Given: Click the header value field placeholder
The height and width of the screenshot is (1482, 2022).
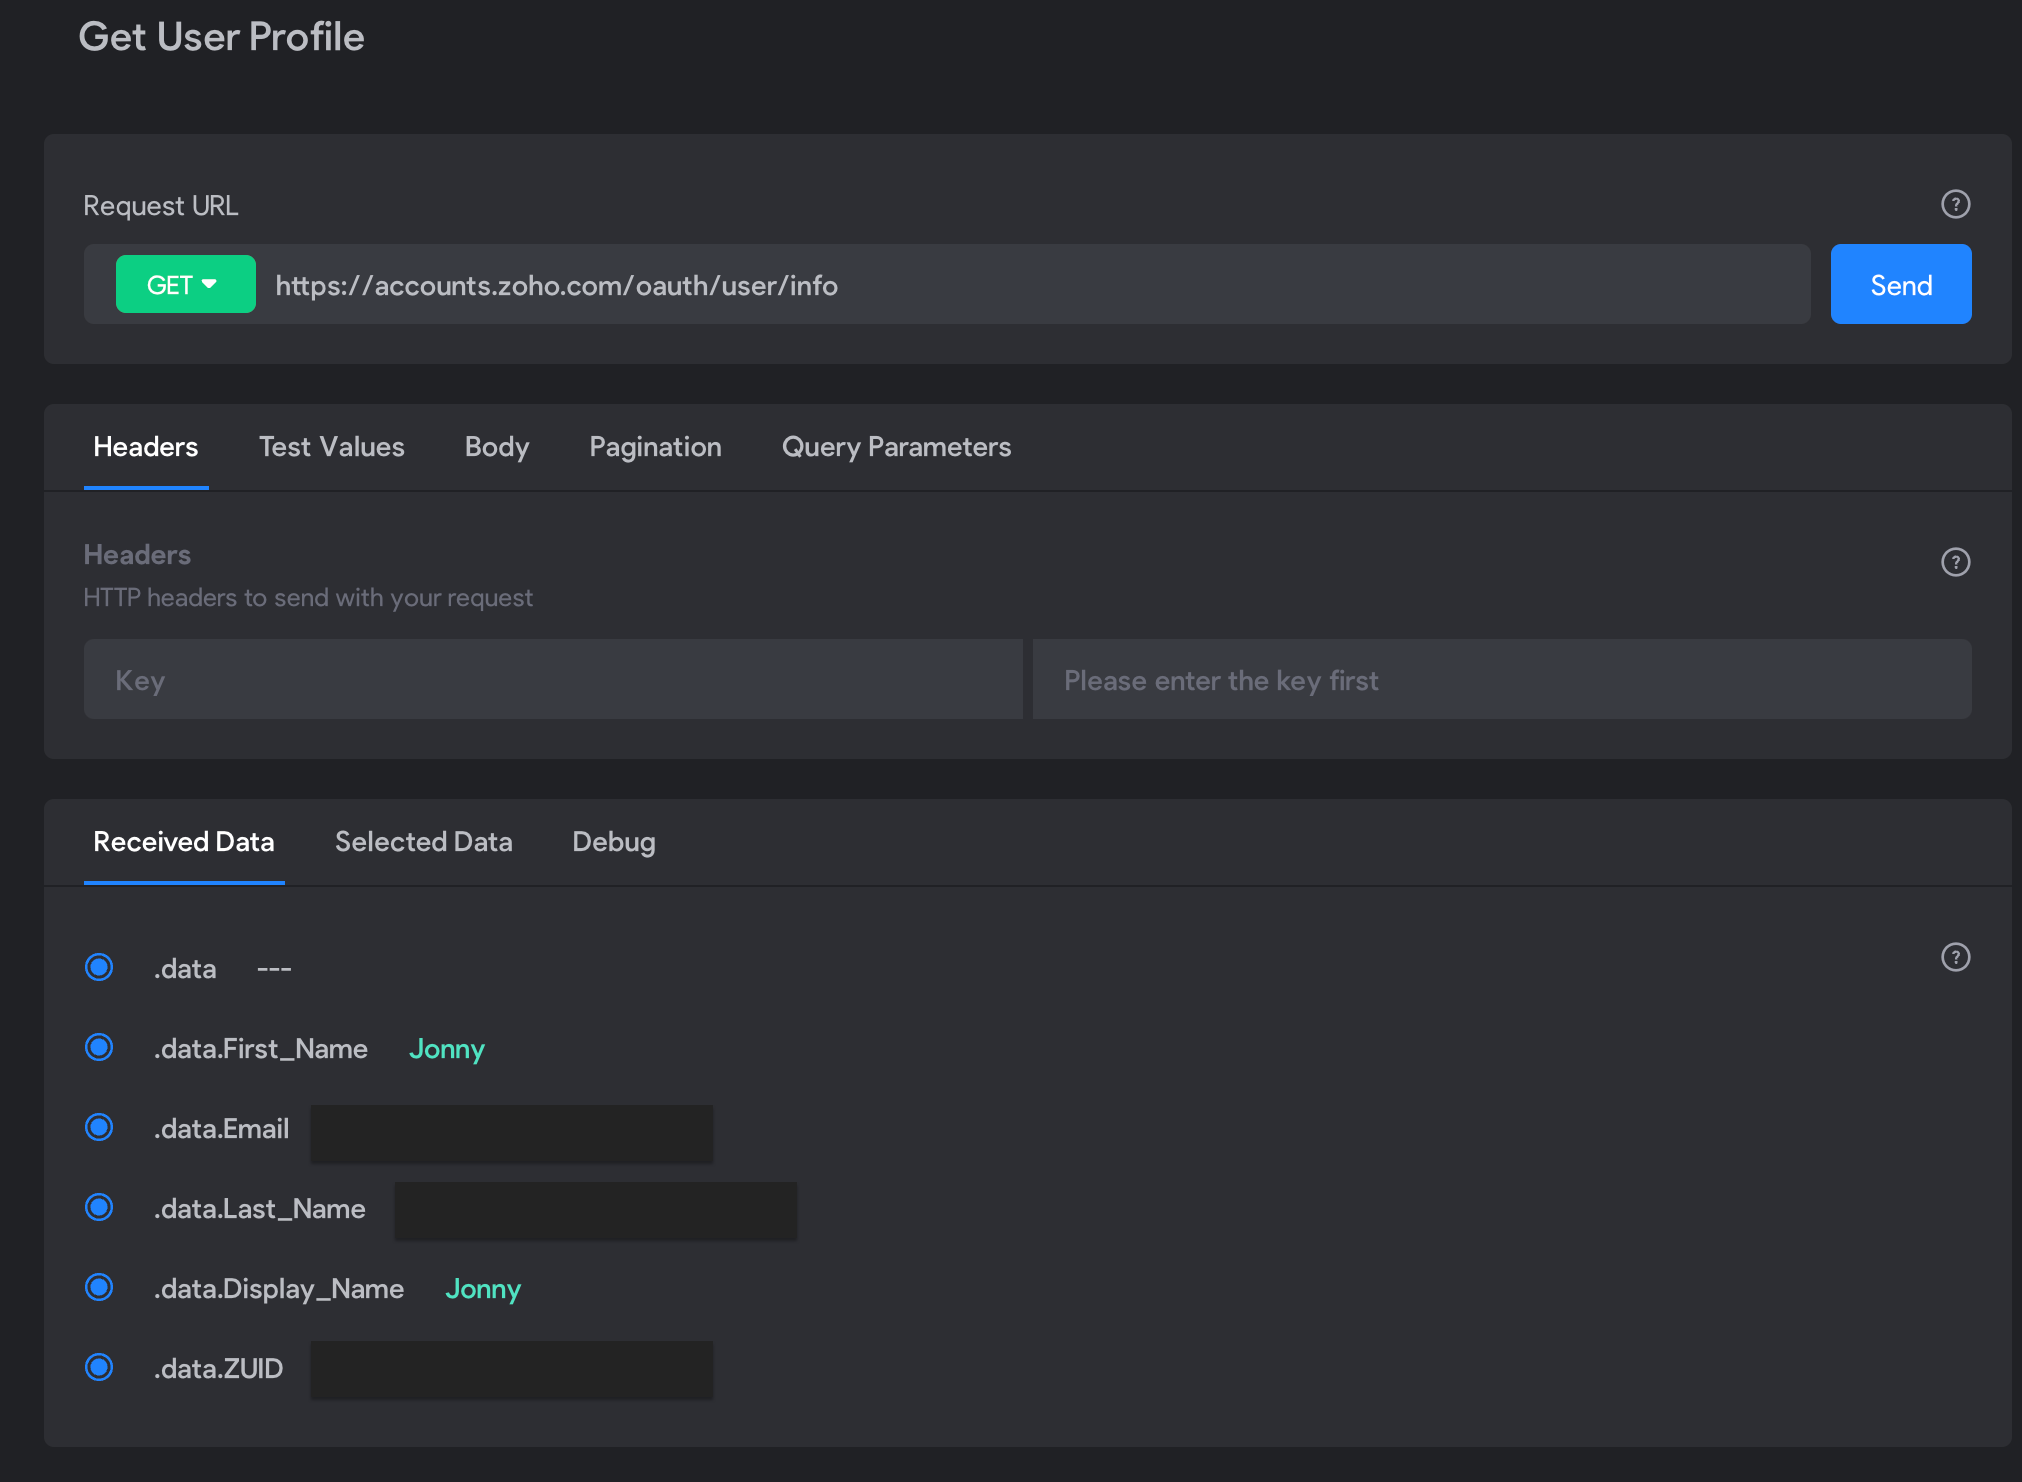Looking at the screenshot, I should [x=1502, y=679].
